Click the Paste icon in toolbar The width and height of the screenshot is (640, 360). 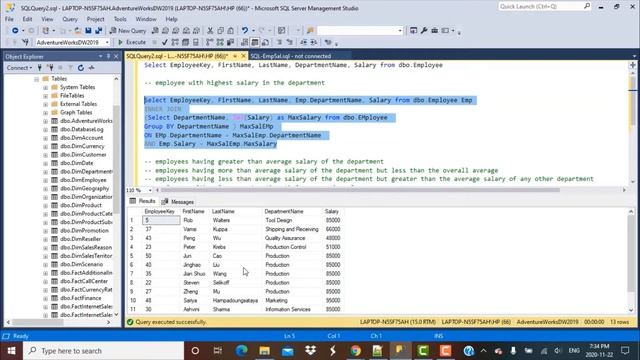click(x=231, y=31)
